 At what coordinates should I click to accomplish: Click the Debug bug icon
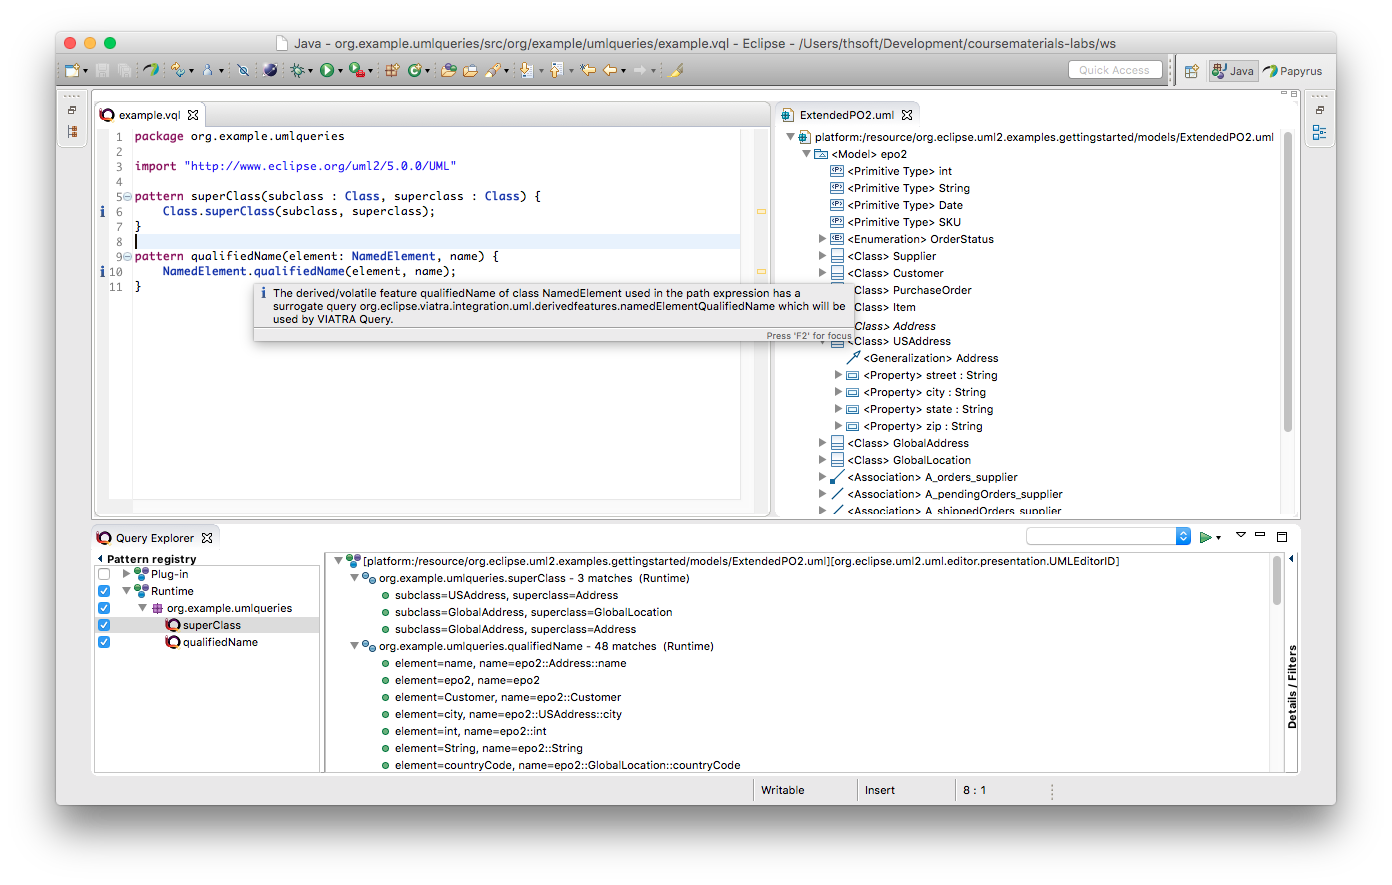(x=297, y=70)
